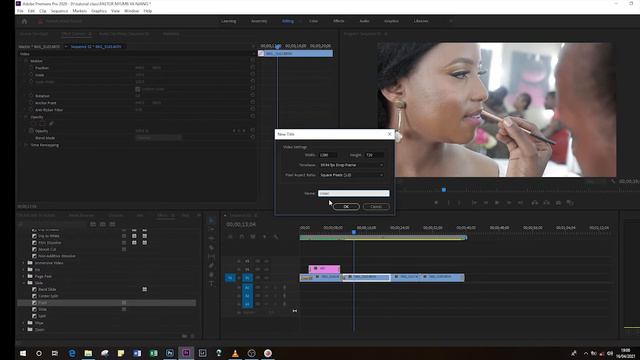Screen dimensions: 640x360
Task: Toggle the Opacity animation stopwatch
Action: (31, 131)
